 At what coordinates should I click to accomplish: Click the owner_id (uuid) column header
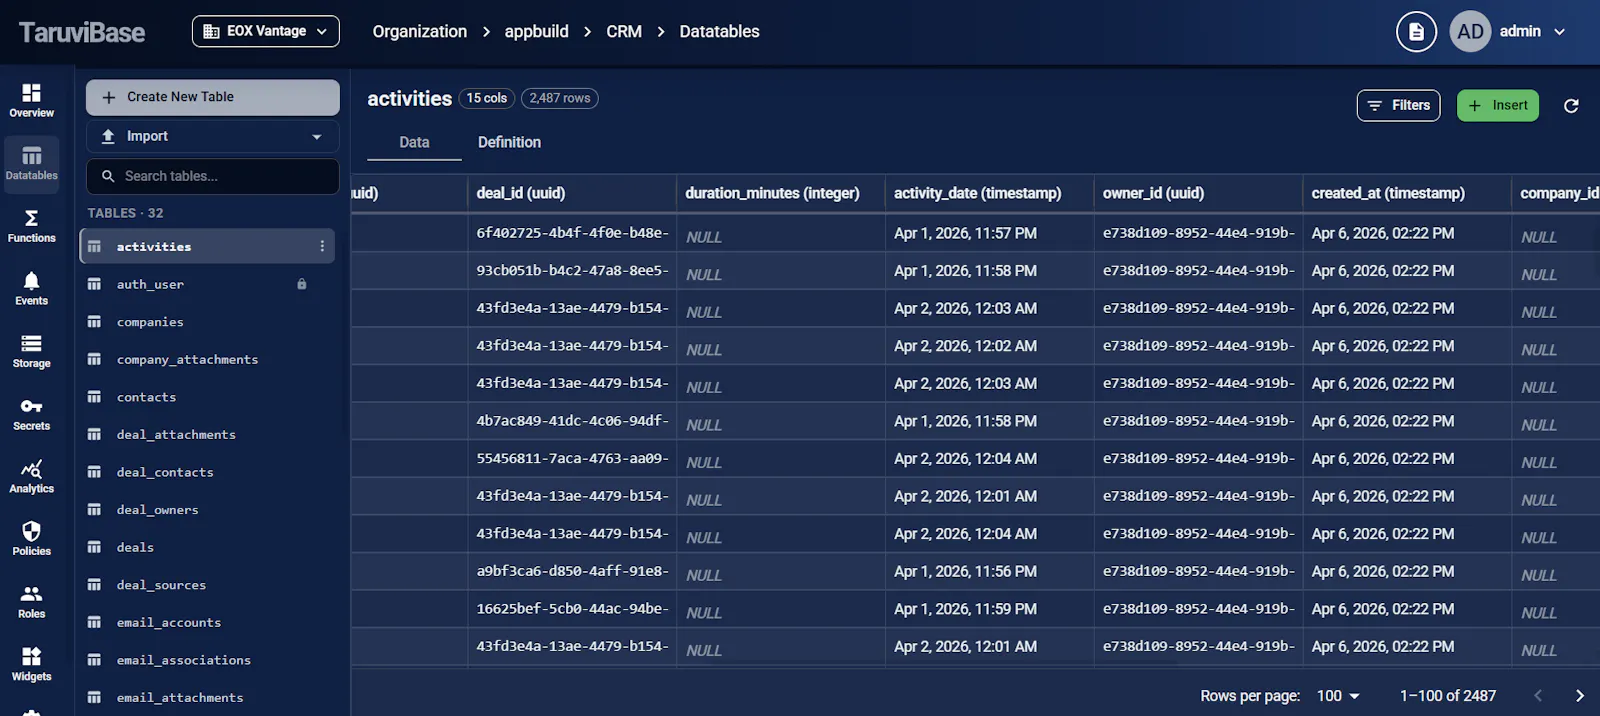1198,193
